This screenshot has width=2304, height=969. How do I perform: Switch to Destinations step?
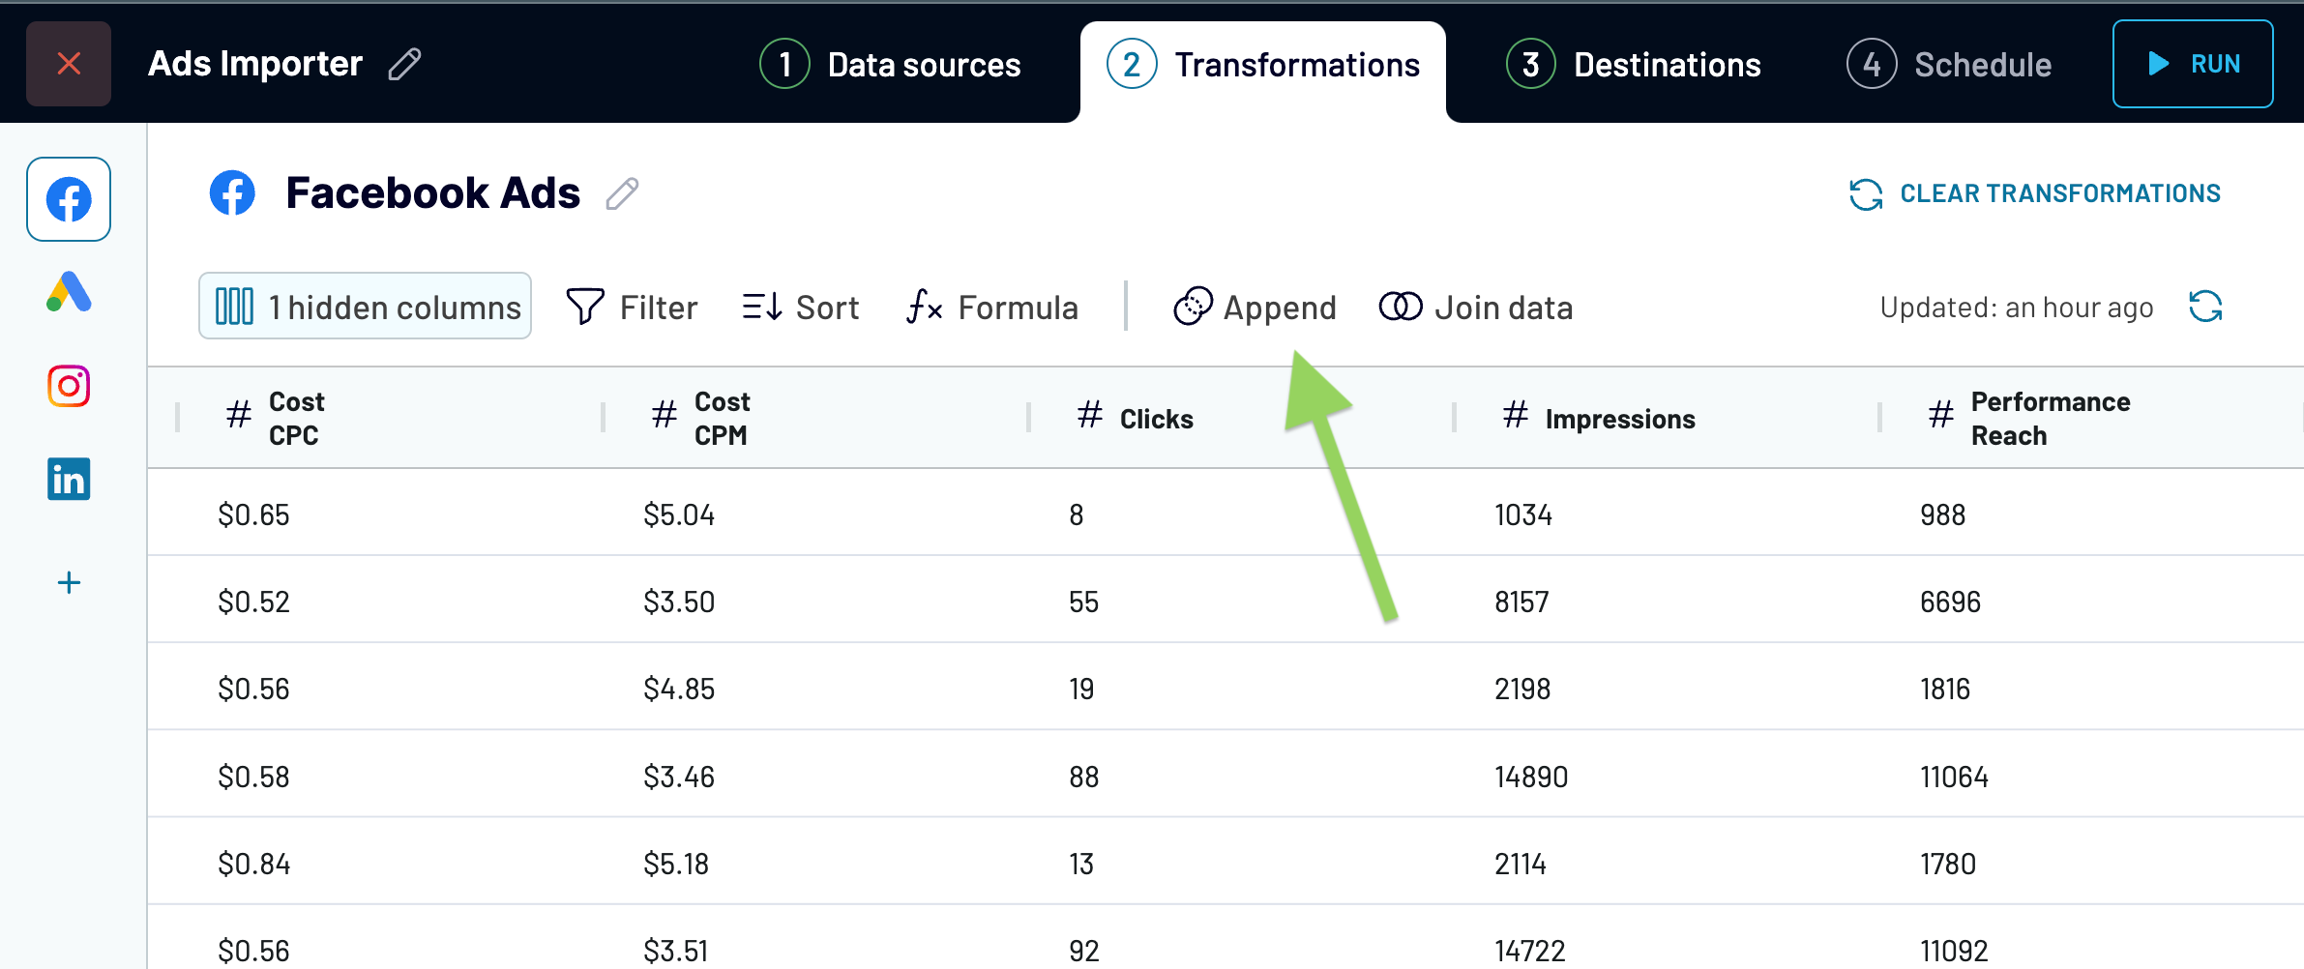click(x=1633, y=65)
